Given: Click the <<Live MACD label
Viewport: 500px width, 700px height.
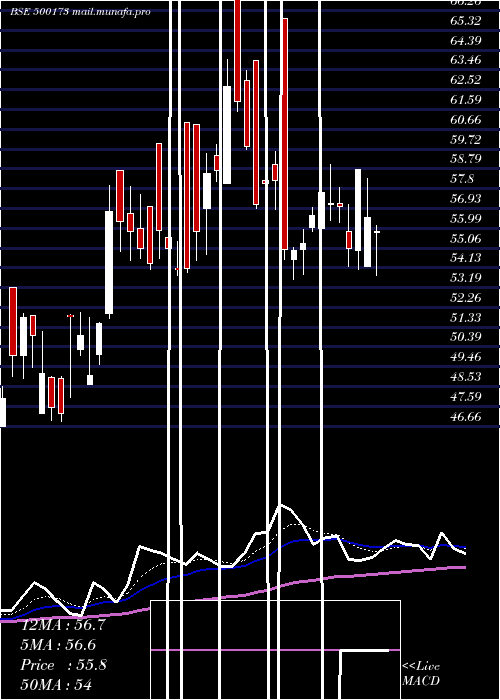Looking at the screenshot, I should point(421,674).
